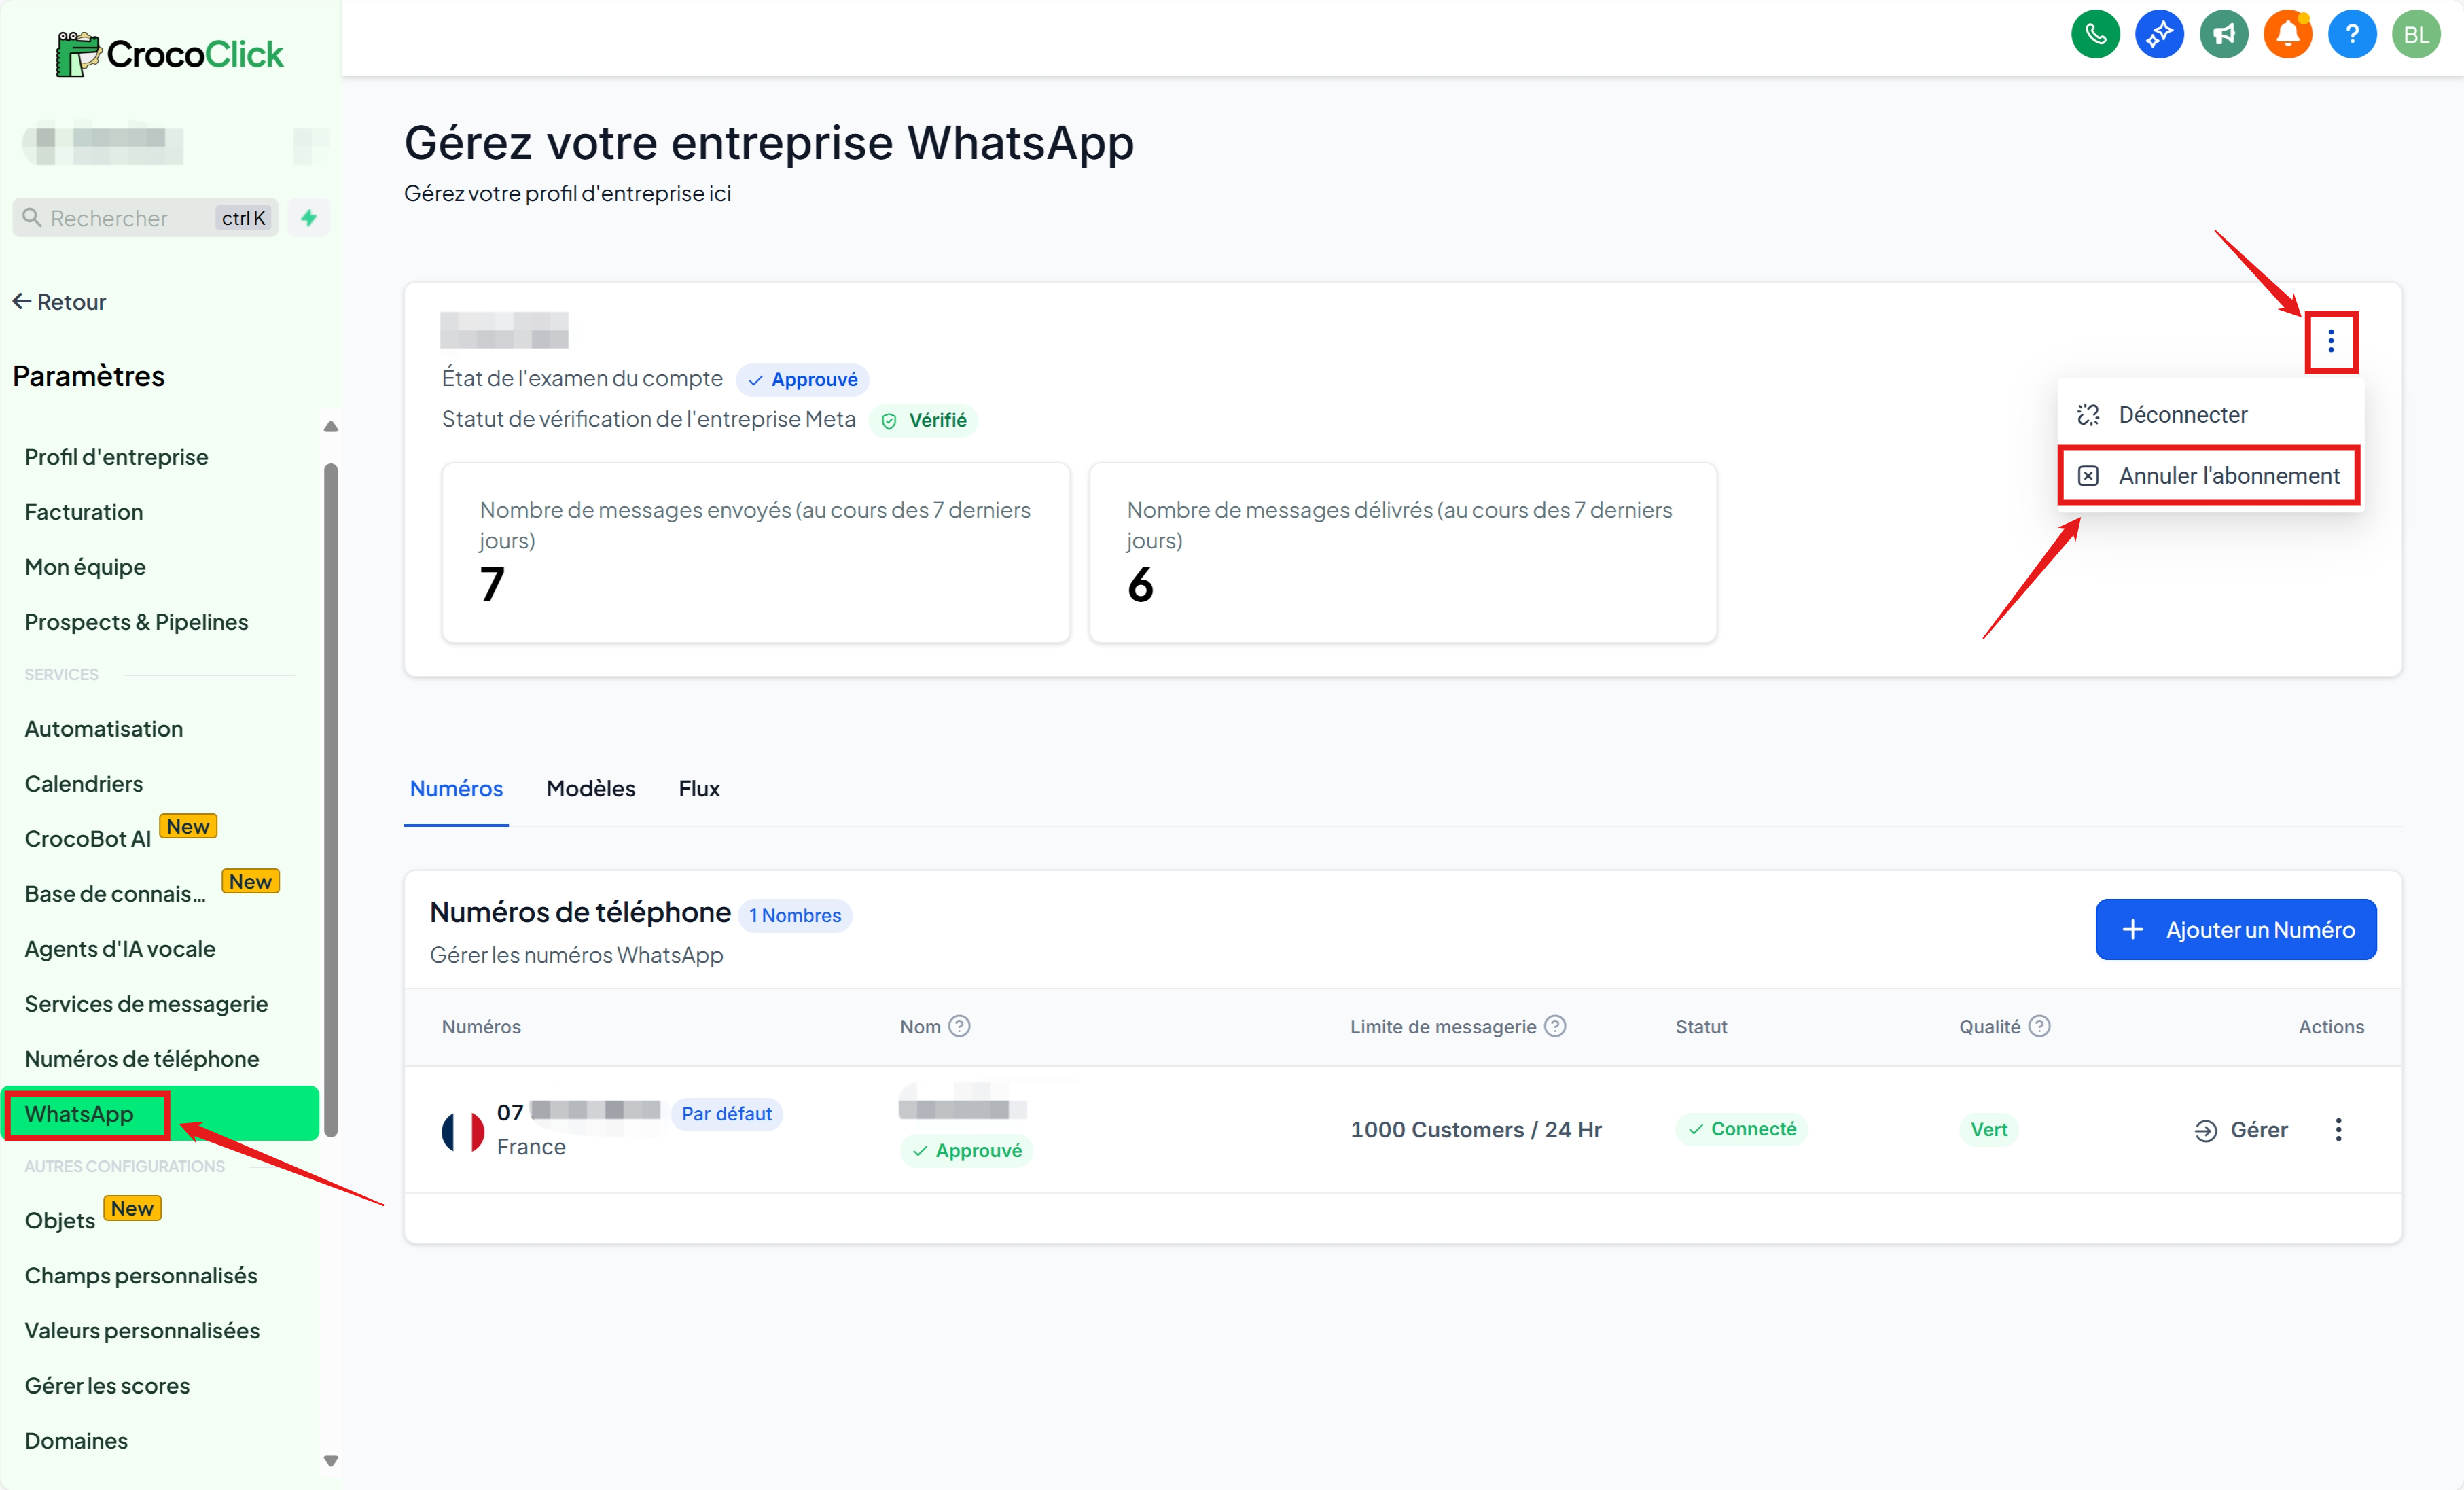Click the Vérifié Meta verification badge
Screen dimensions: 2464x1490
click(923, 420)
